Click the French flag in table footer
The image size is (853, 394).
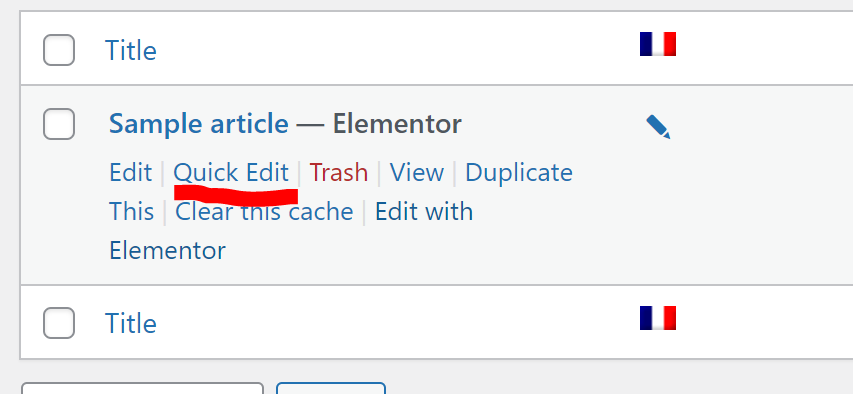(658, 318)
